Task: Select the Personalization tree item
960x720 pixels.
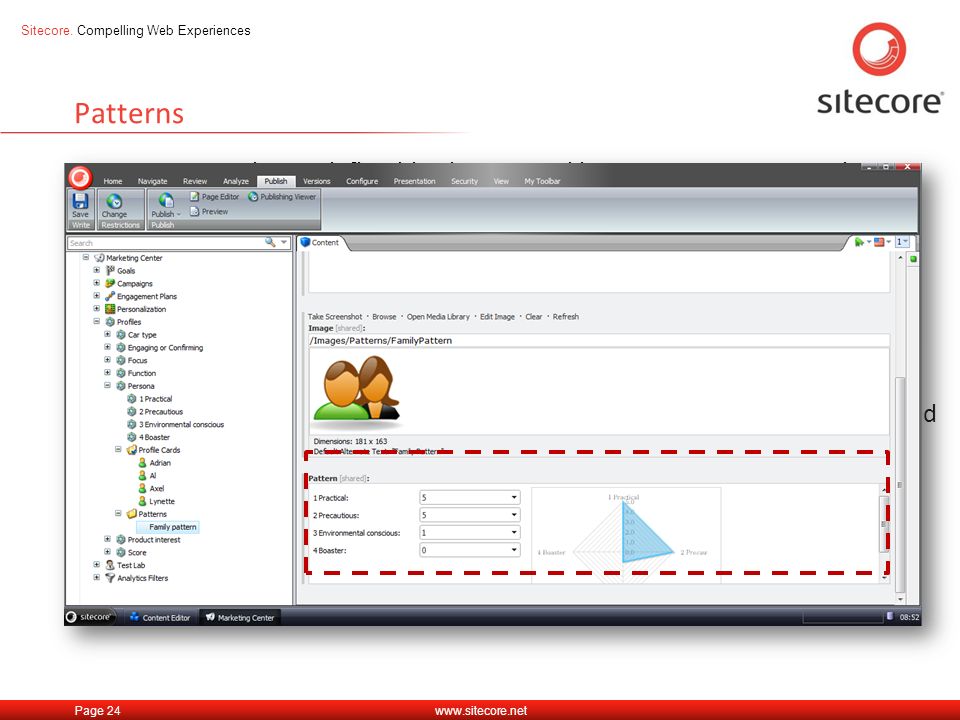Action: [135, 309]
